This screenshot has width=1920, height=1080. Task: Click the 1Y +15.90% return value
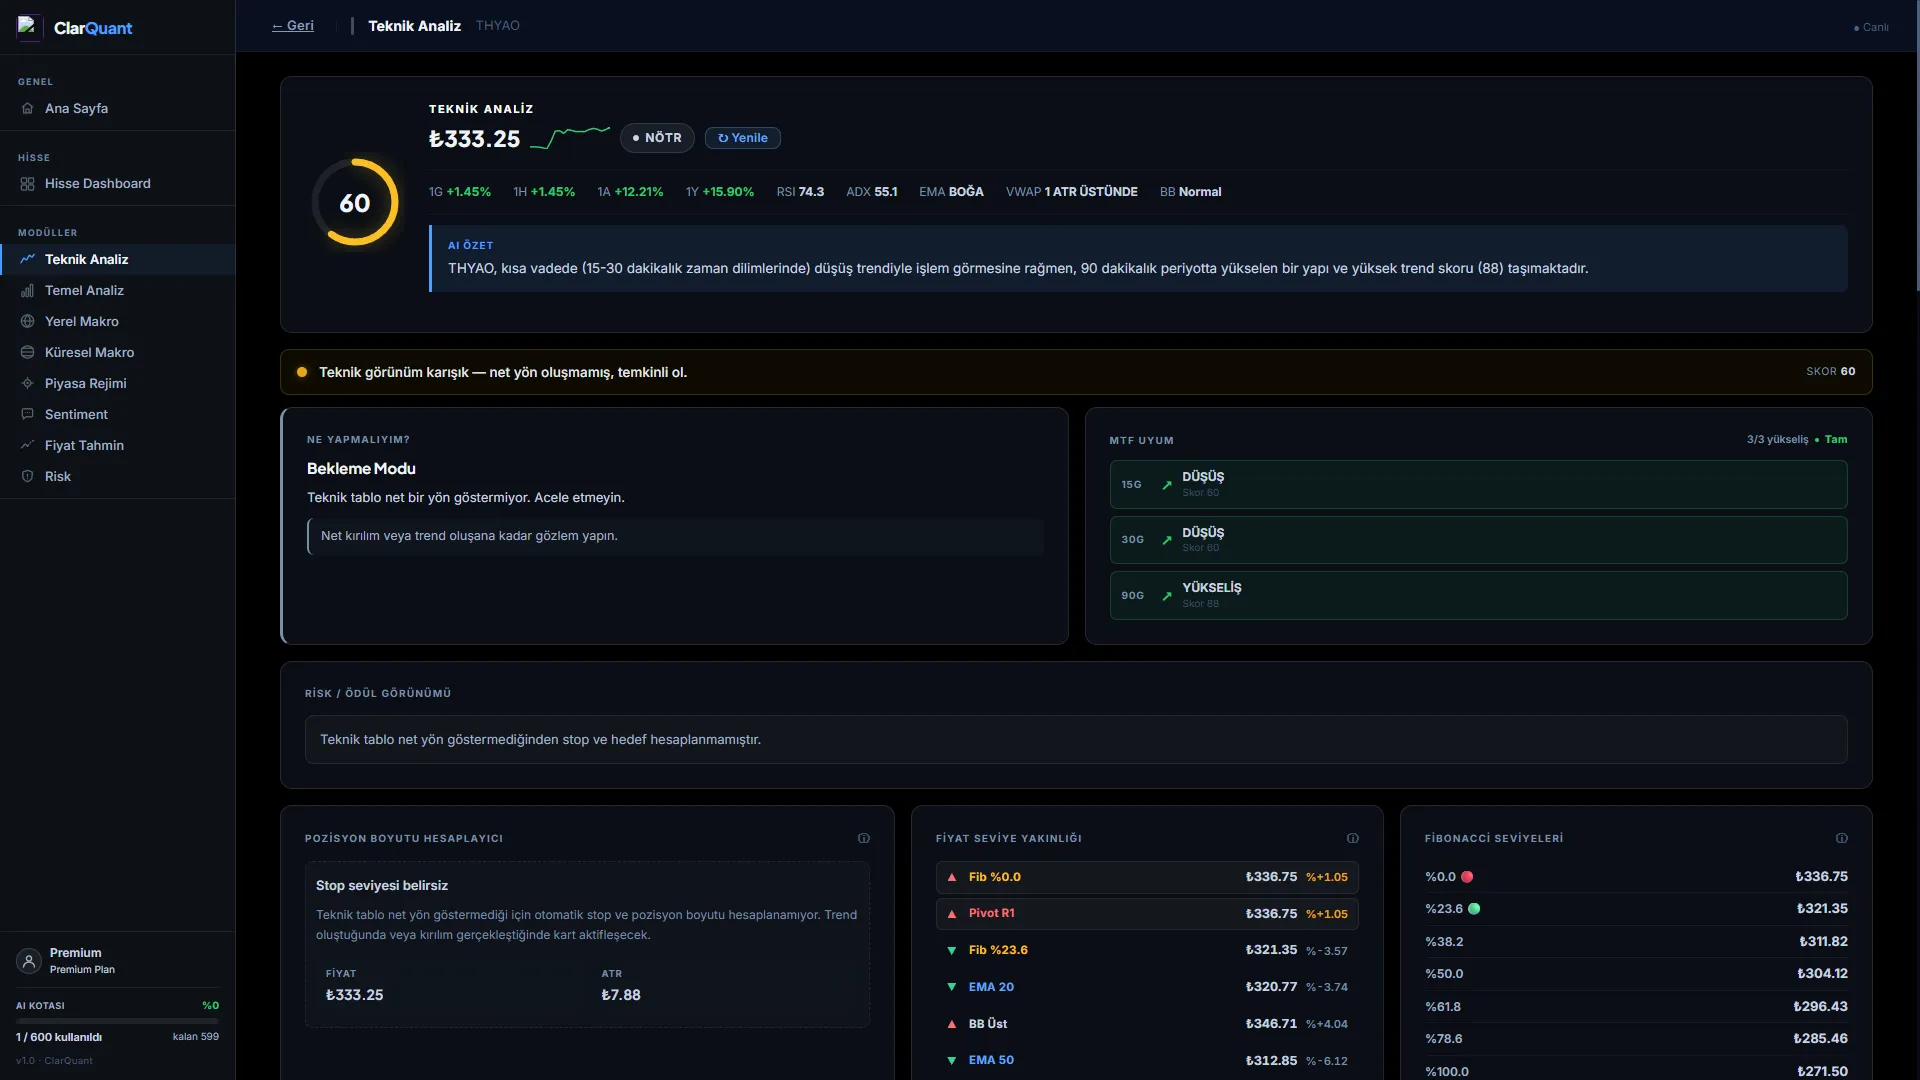tap(720, 192)
